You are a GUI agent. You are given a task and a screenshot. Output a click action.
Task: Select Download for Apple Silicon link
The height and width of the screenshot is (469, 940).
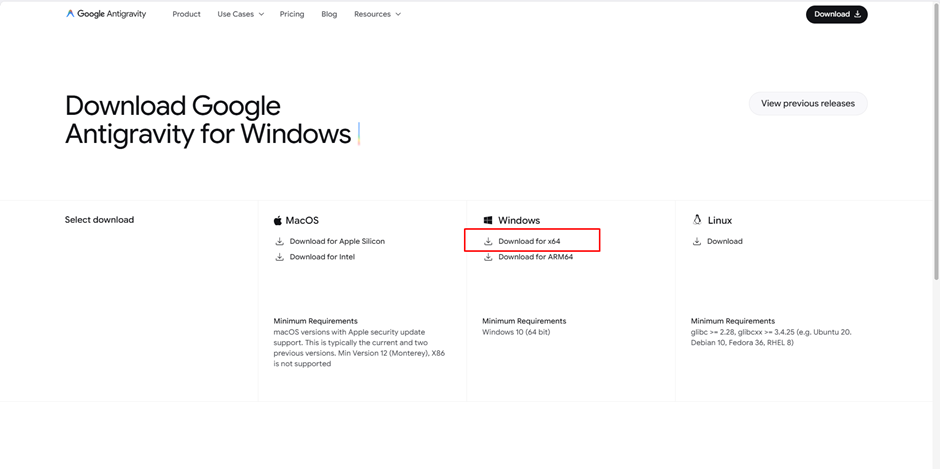(x=337, y=241)
